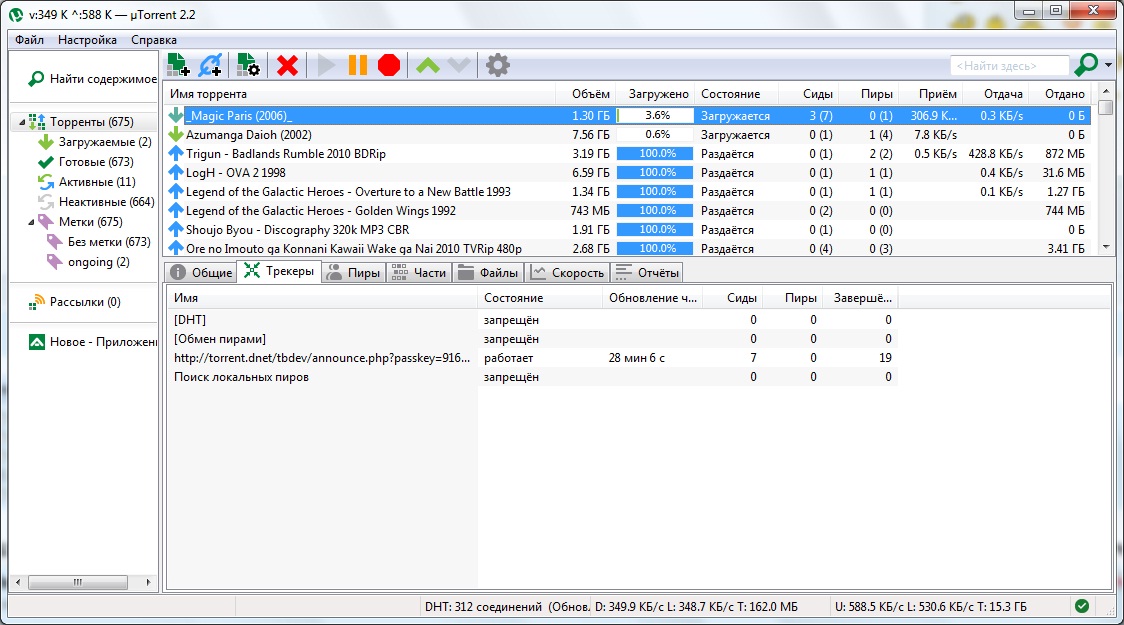The height and width of the screenshot is (625, 1124).
Task: Click the green network status icon in status bar
Action: (x=1082, y=606)
